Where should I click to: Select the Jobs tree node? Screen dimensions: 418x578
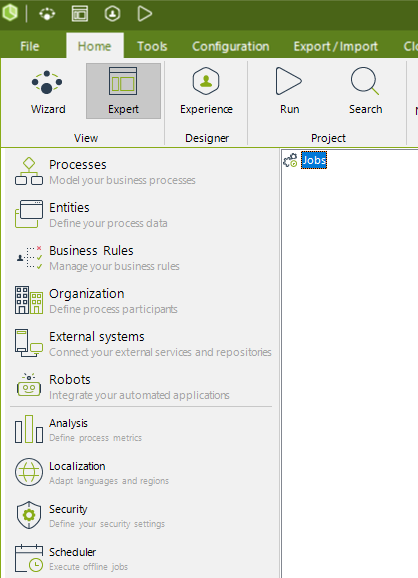pyautogui.click(x=314, y=160)
